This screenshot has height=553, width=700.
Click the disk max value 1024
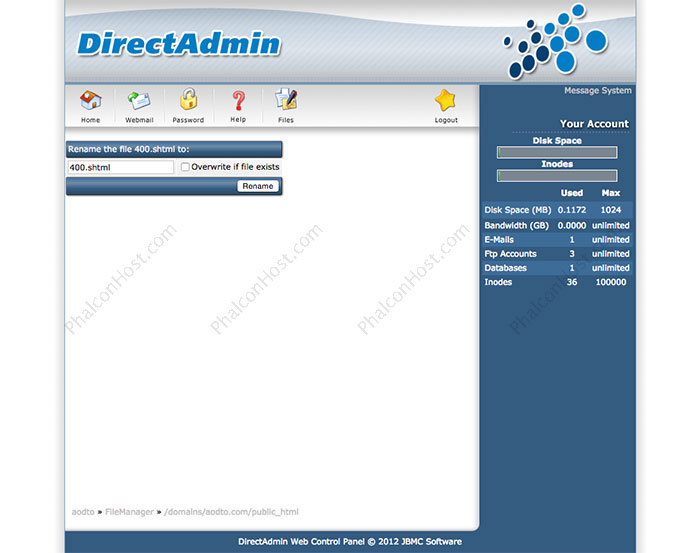coord(611,210)
